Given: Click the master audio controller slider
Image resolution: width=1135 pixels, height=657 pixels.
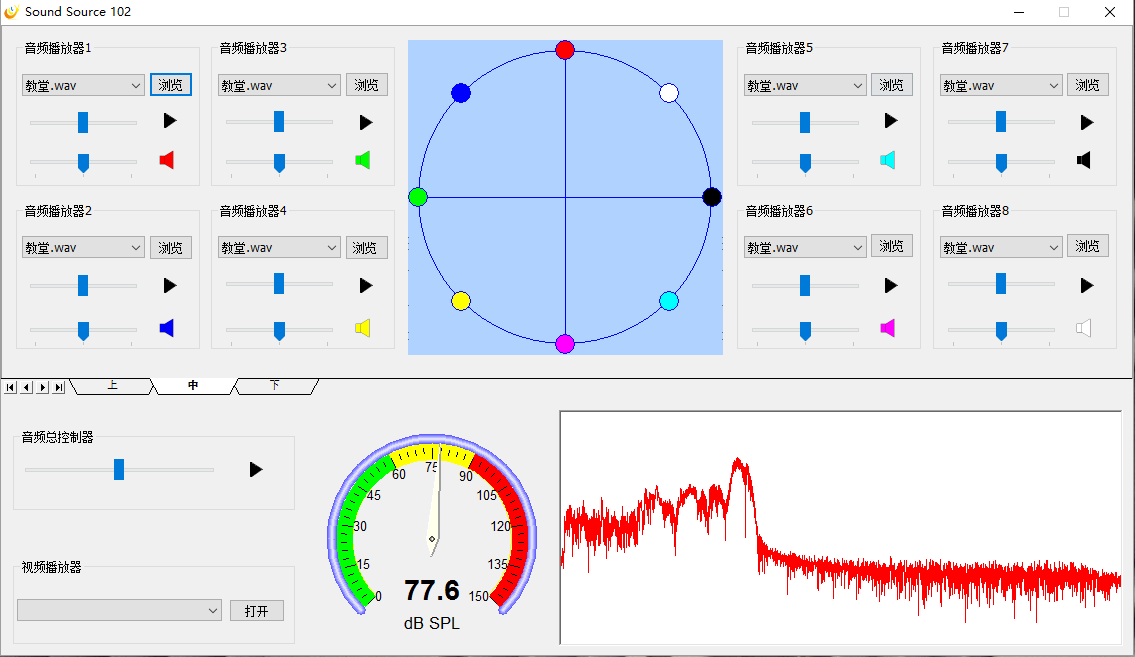Looking at the screenshot, I should coord(119,470).
